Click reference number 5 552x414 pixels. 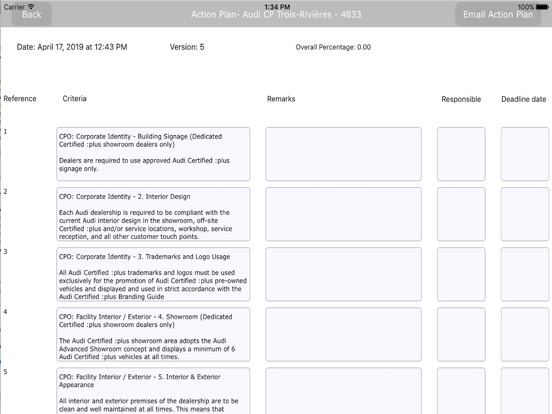(5, 372)
